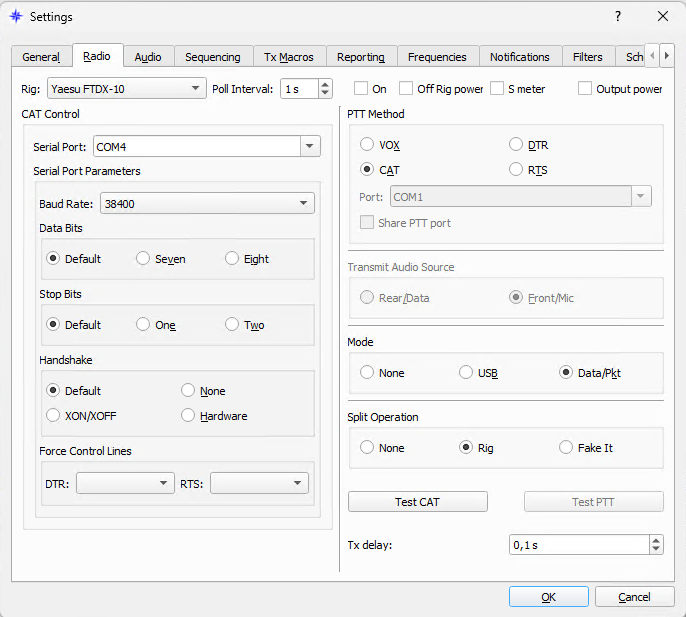Open the Sequencing tab
Screen dimensions: 686x617
(213, 57)
